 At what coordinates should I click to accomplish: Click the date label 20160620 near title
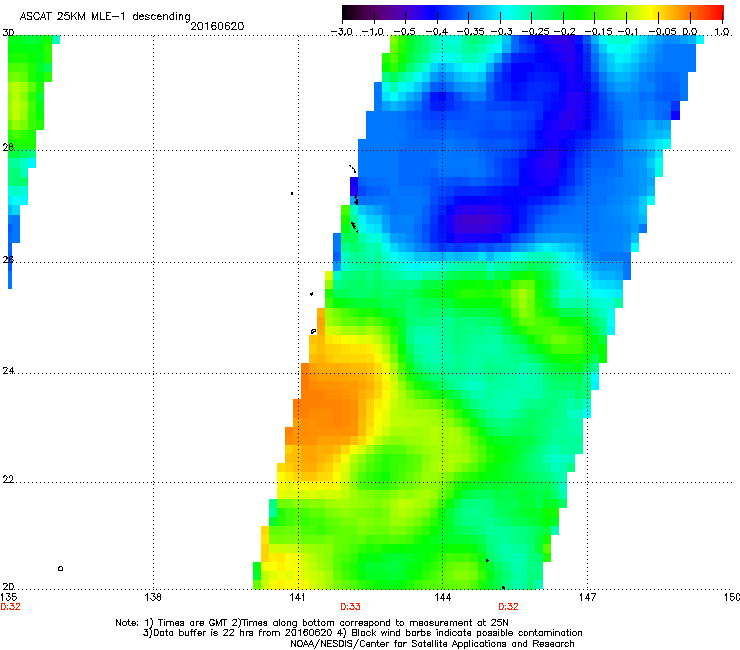pos(218,26)
